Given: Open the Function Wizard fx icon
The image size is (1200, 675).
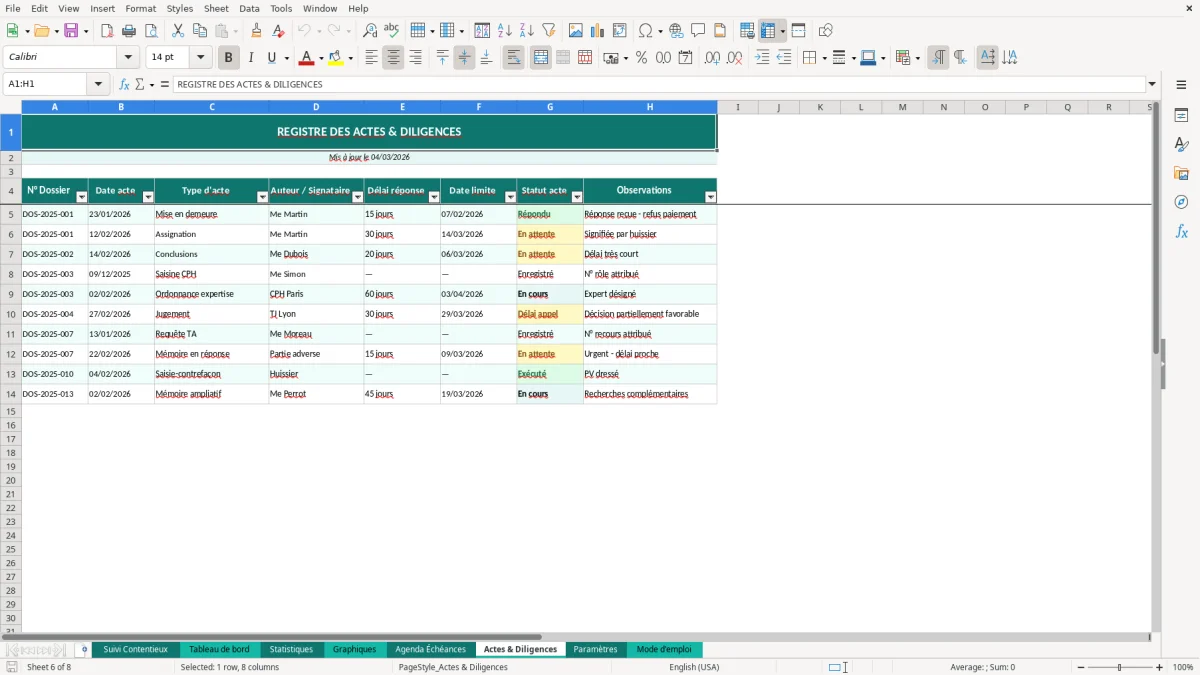Looking at the screenshot, I should click(124, 84).
